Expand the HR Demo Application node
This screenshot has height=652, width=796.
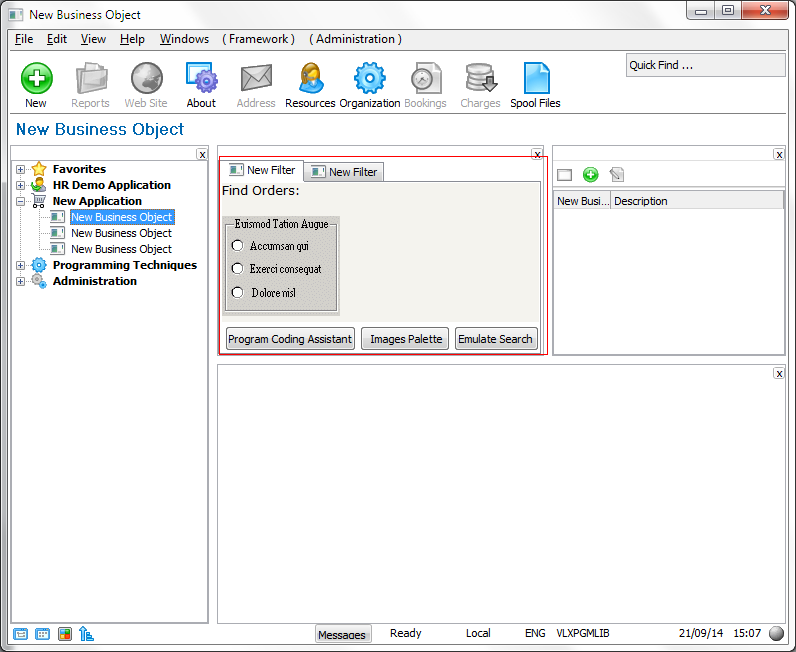(20, 185)
